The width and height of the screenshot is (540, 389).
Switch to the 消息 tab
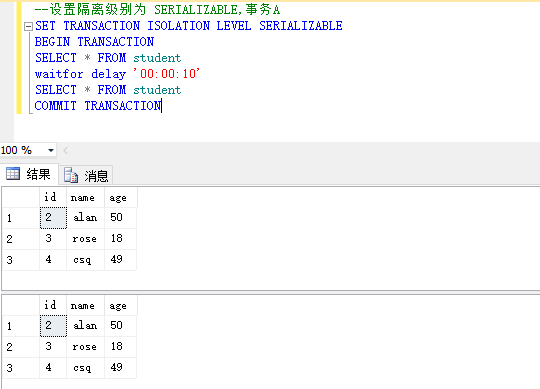(86, 176)
